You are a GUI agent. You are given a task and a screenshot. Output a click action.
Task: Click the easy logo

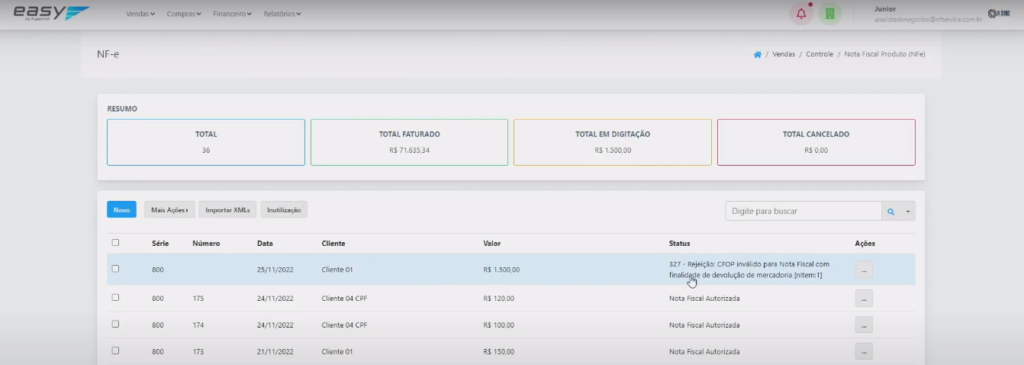click(51, 13)
